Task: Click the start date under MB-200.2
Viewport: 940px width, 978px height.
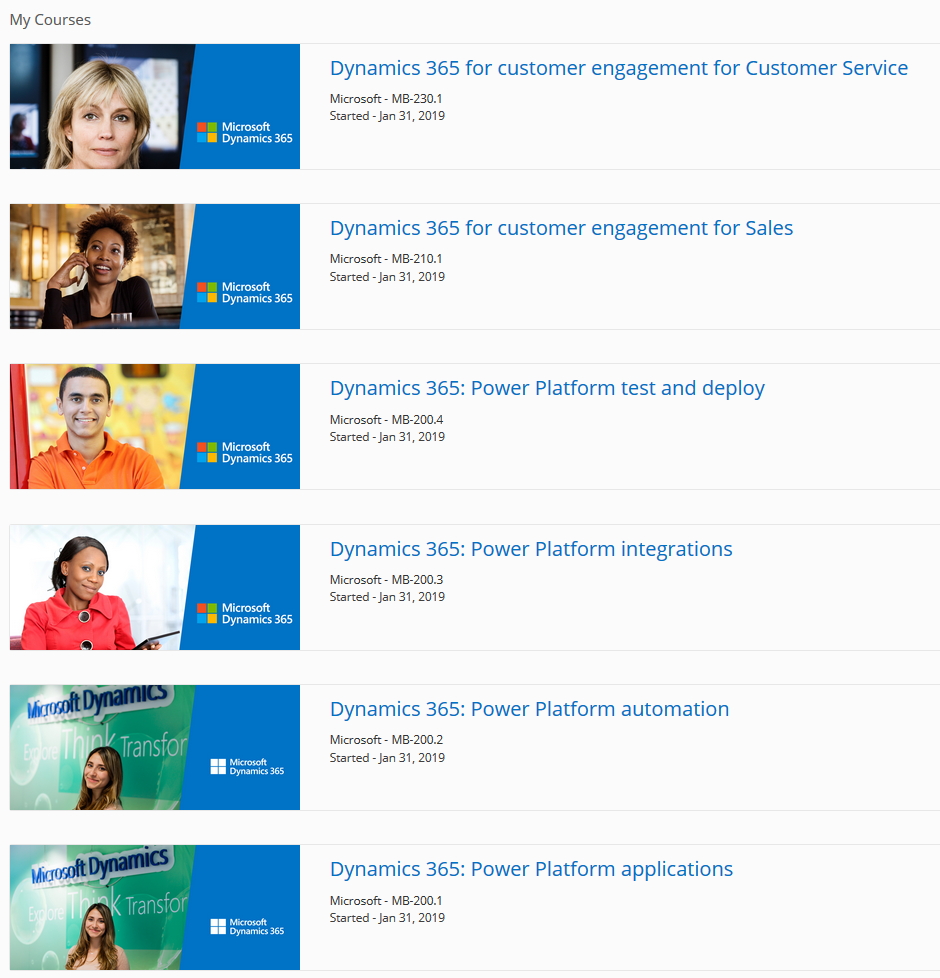Action: (387, 758)
